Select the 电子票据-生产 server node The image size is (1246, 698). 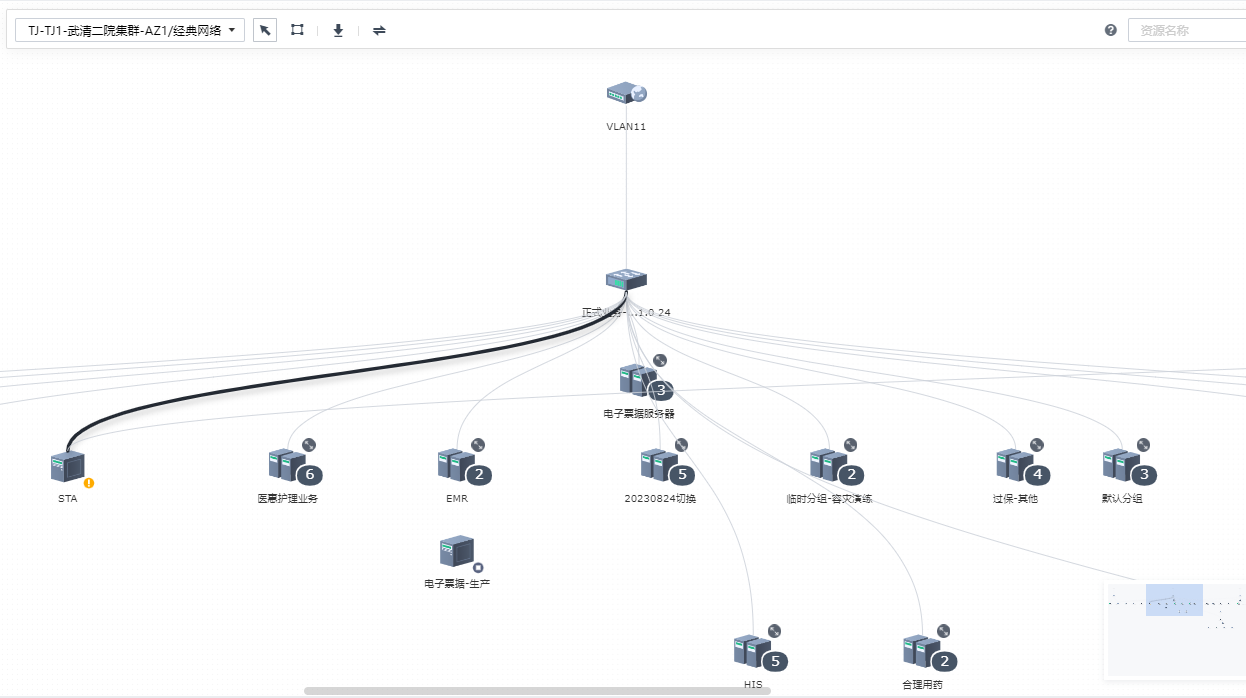(456, 552)
